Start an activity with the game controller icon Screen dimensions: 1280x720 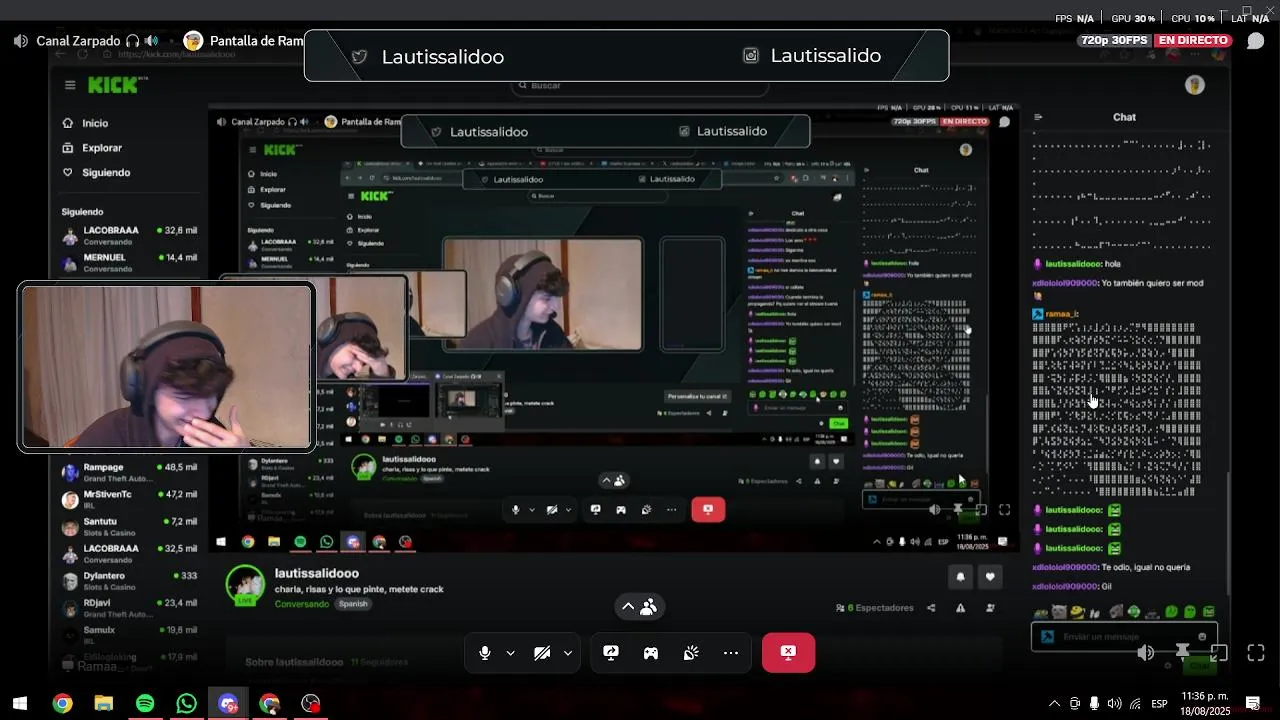tap(651, 653)
